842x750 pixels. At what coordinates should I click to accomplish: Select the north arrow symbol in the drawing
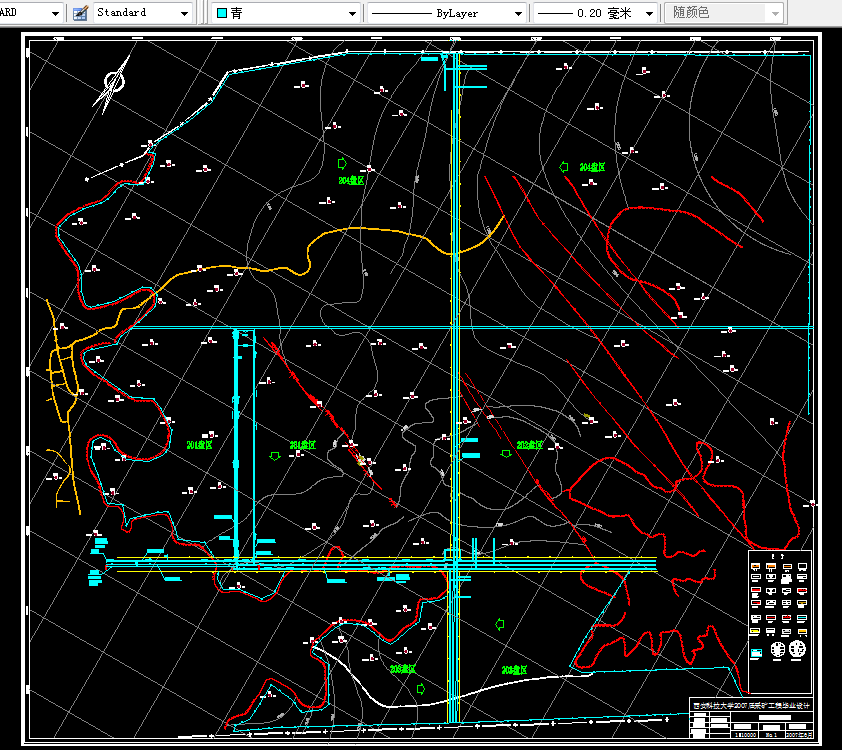pyautogui.click(x=113, y=84)
